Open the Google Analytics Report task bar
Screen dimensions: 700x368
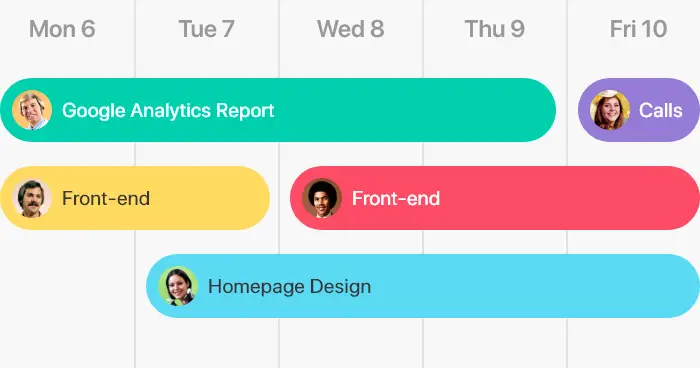278,110
